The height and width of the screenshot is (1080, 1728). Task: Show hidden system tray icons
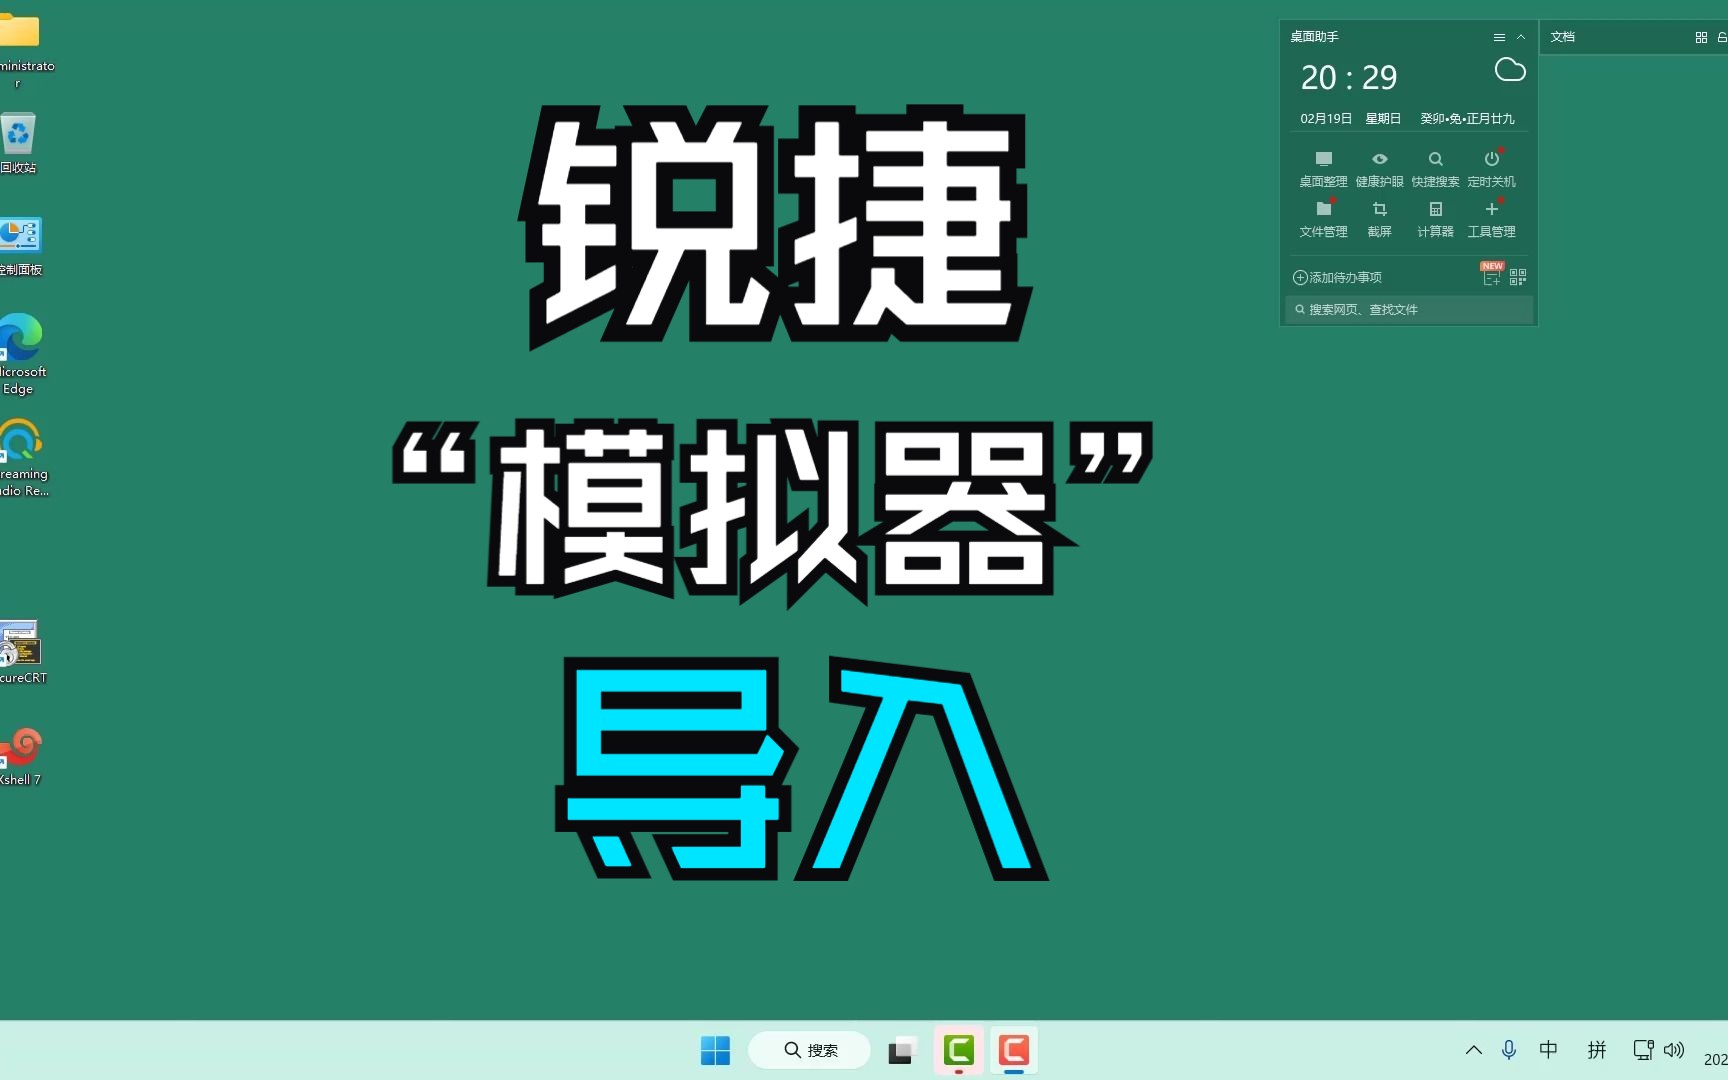(1473, 1050)
